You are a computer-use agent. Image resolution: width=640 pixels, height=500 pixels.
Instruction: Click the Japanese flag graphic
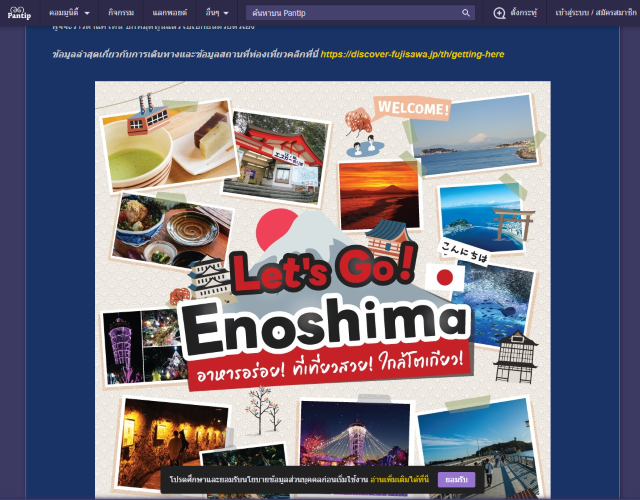[443, 277]
